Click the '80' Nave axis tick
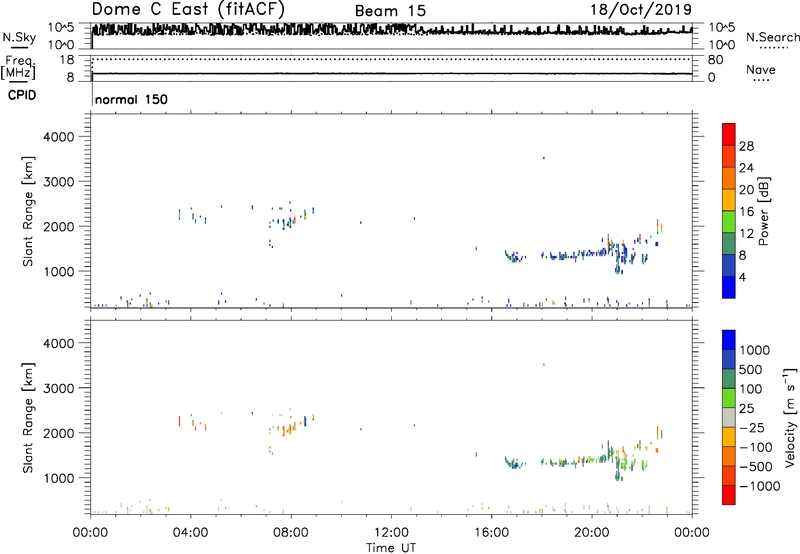The image size is (800, 554). (715, 60)
